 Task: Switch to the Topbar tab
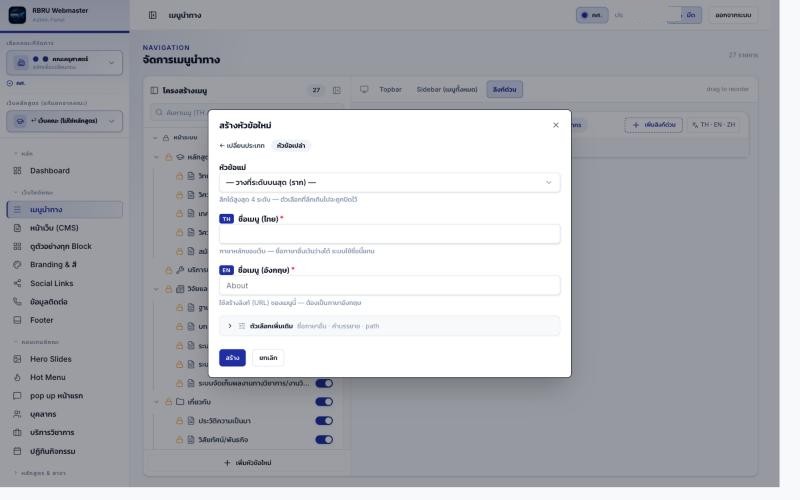[390, 89]
